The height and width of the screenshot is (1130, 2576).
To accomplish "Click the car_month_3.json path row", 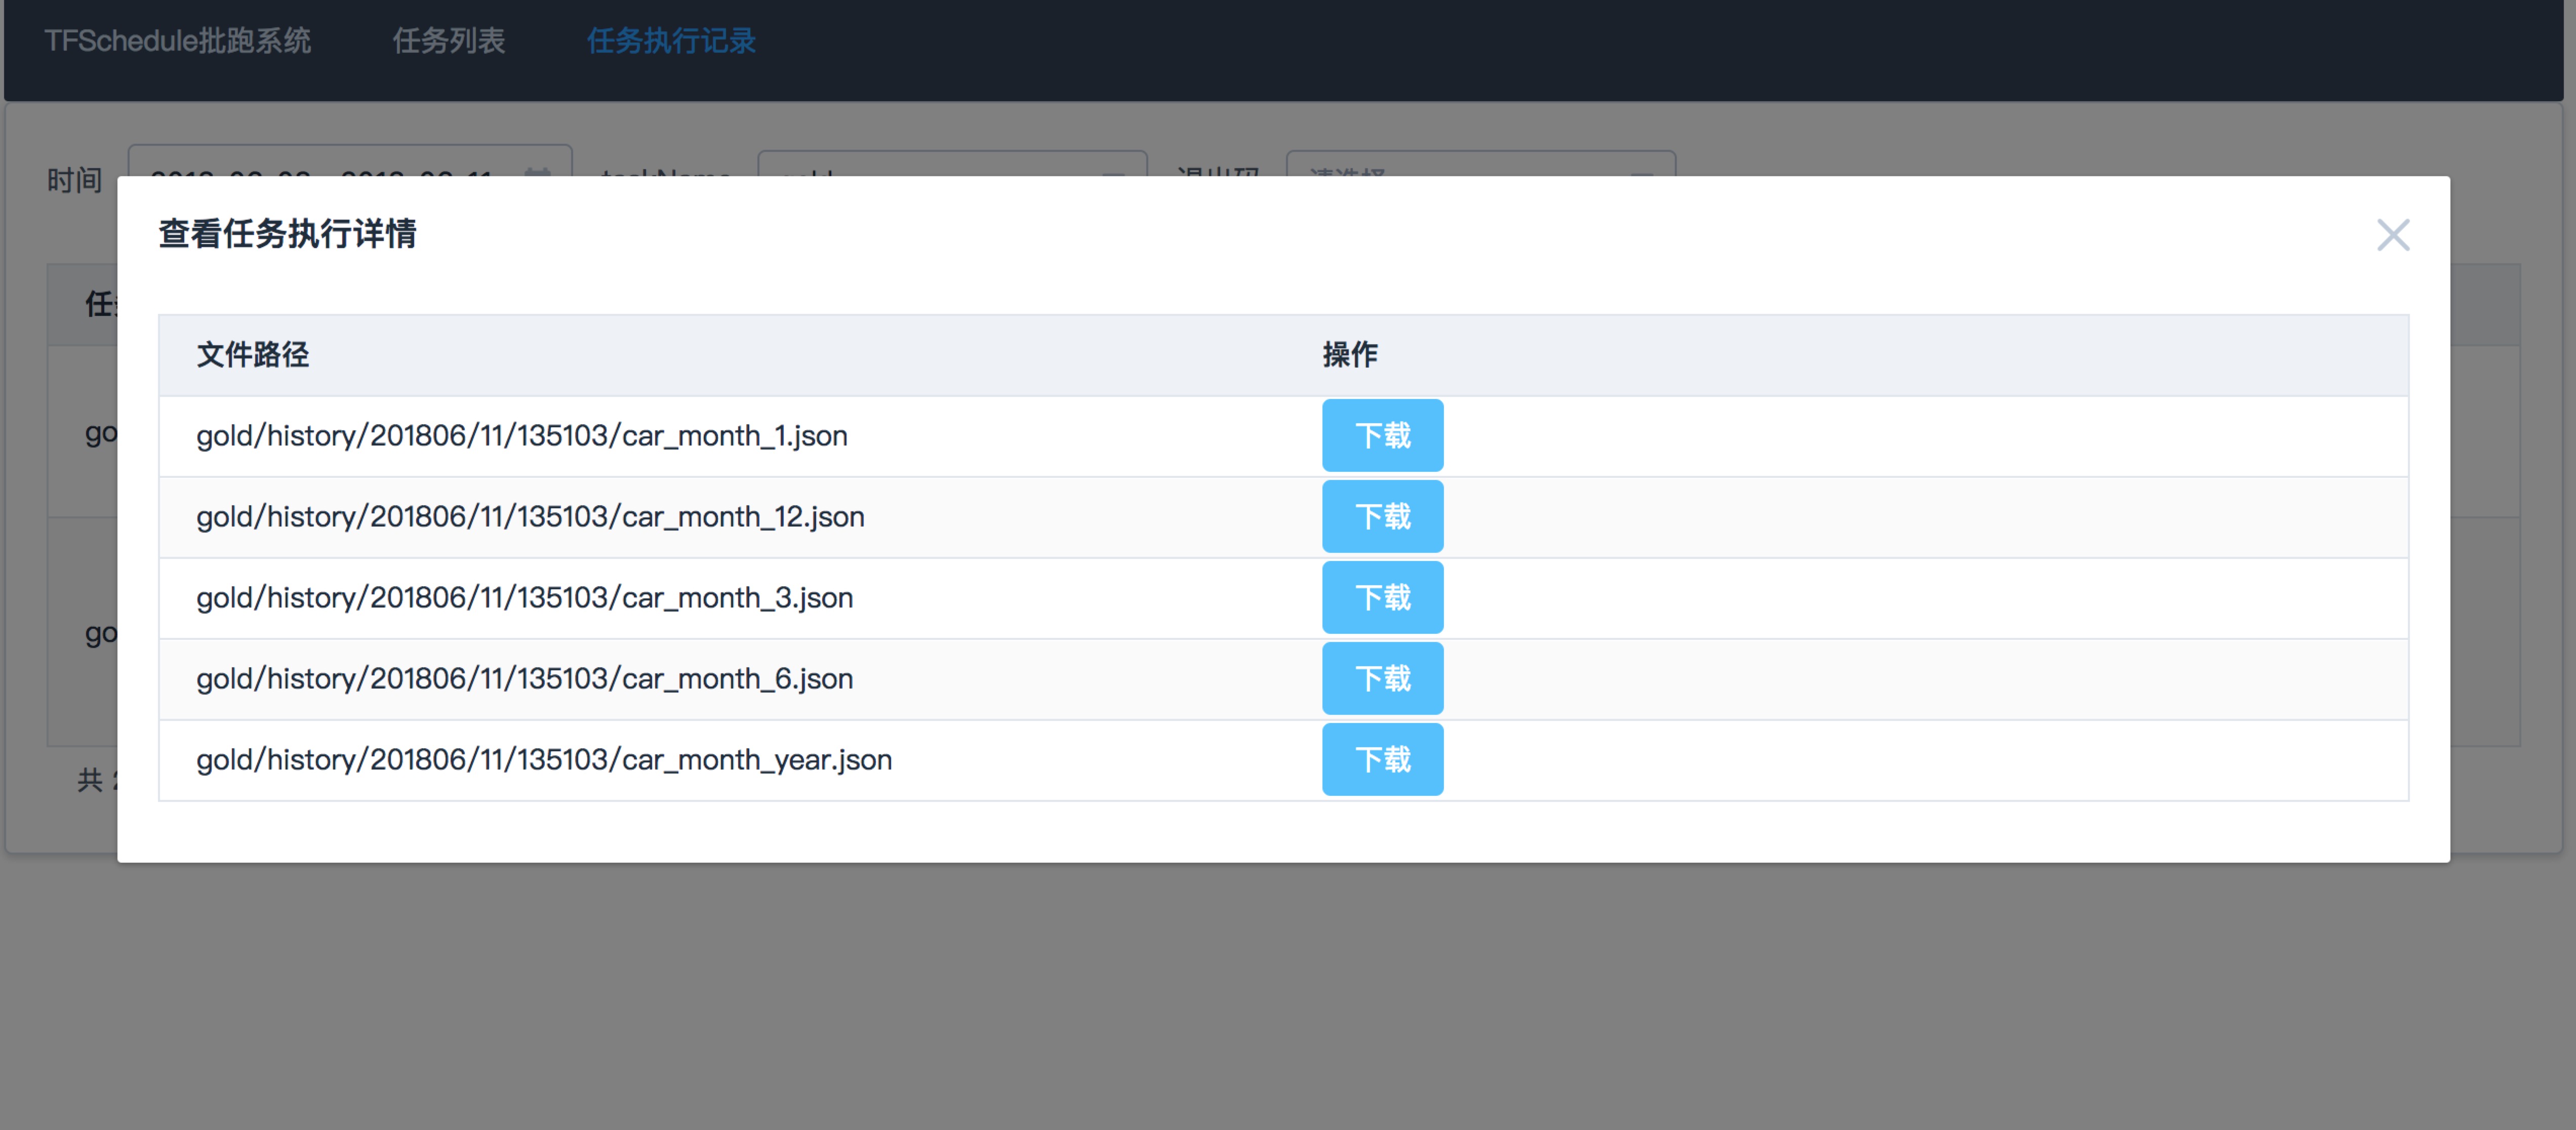I will [524, 598].
